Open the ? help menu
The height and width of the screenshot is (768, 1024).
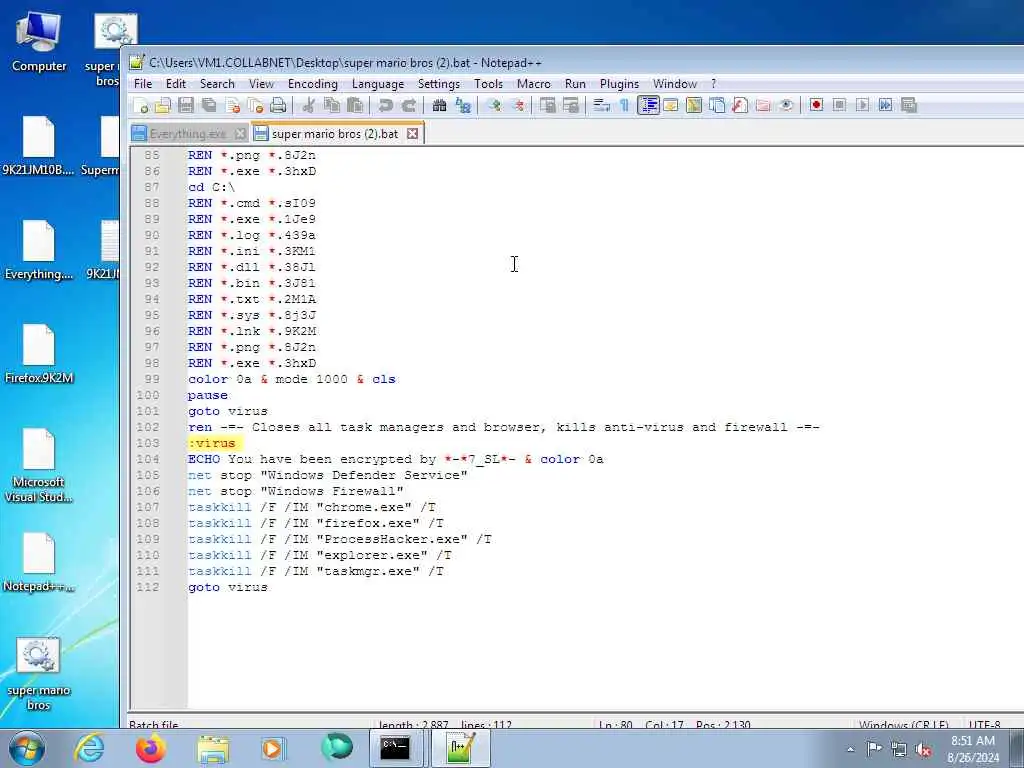point(714,84)
